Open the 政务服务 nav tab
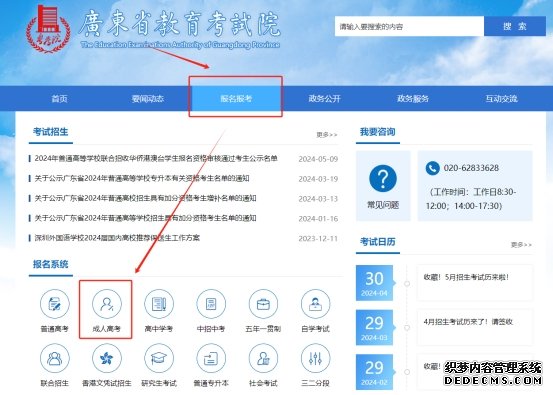 [x=413, y=98]
